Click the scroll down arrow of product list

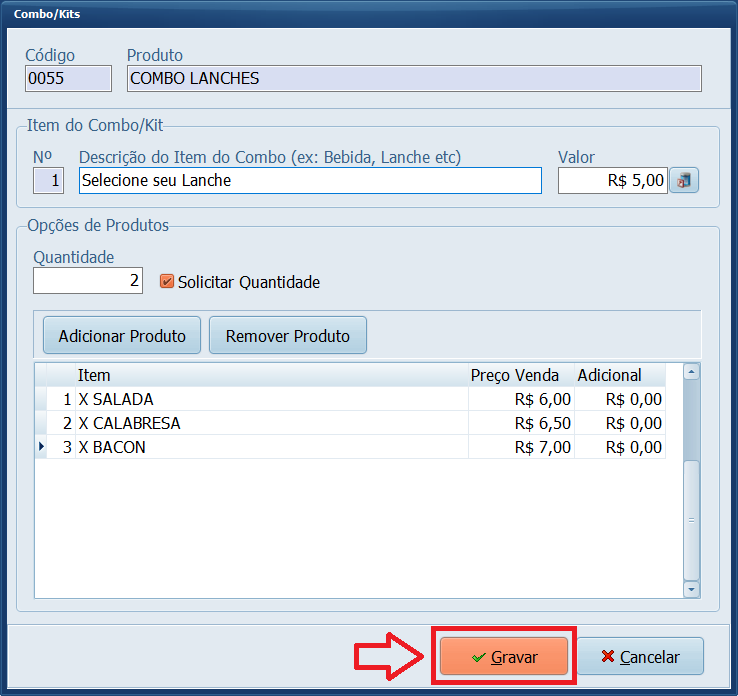(x=691, y=589)
